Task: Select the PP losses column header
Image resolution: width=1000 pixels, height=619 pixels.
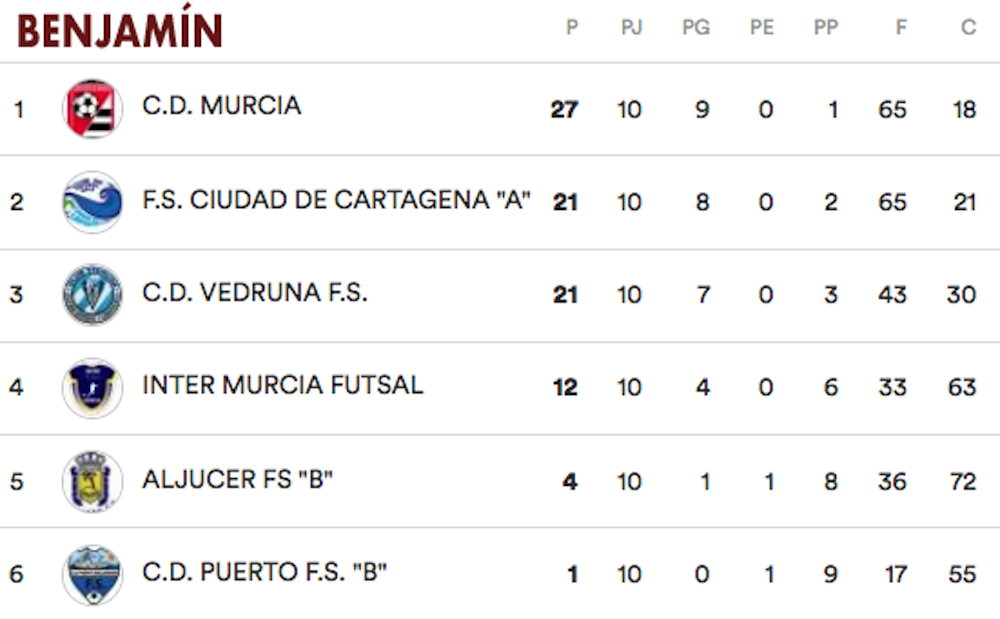Action: (826, 27)
